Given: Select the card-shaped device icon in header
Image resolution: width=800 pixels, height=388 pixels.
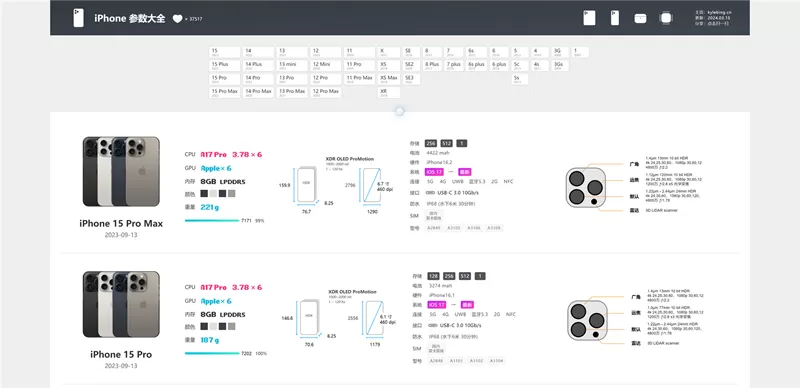Looking at the screenshot, I should [640, 18].
